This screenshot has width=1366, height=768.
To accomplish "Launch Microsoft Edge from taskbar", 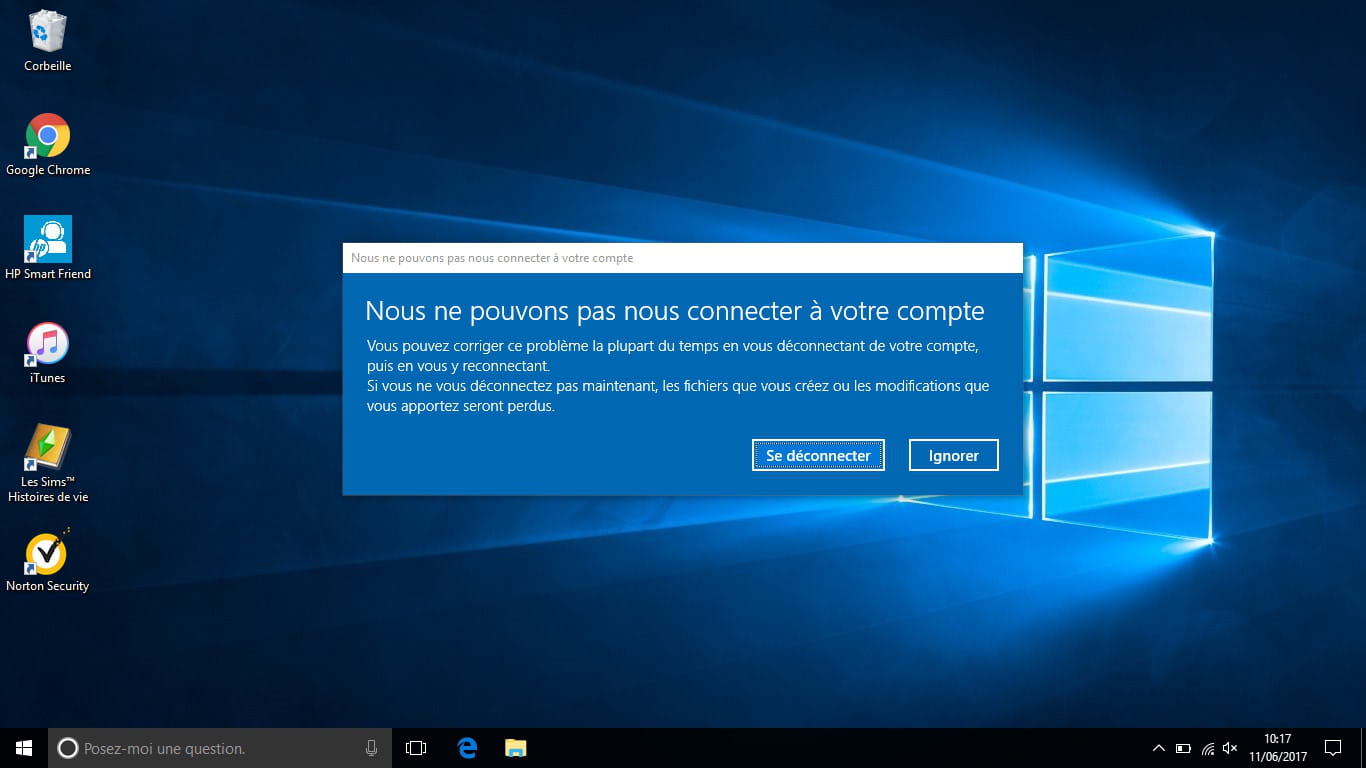I will pyautogui.click(x=467, y=748).
